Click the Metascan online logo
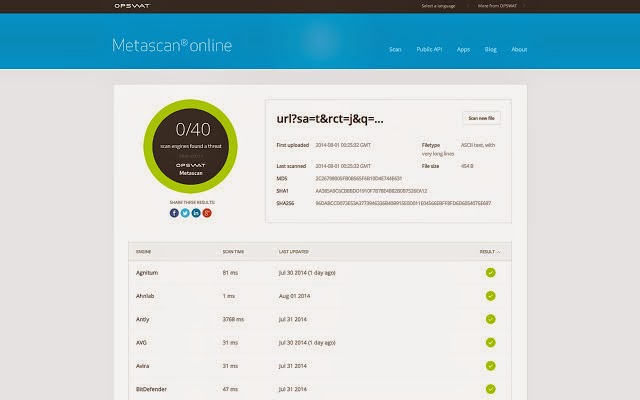 point(172,45)
